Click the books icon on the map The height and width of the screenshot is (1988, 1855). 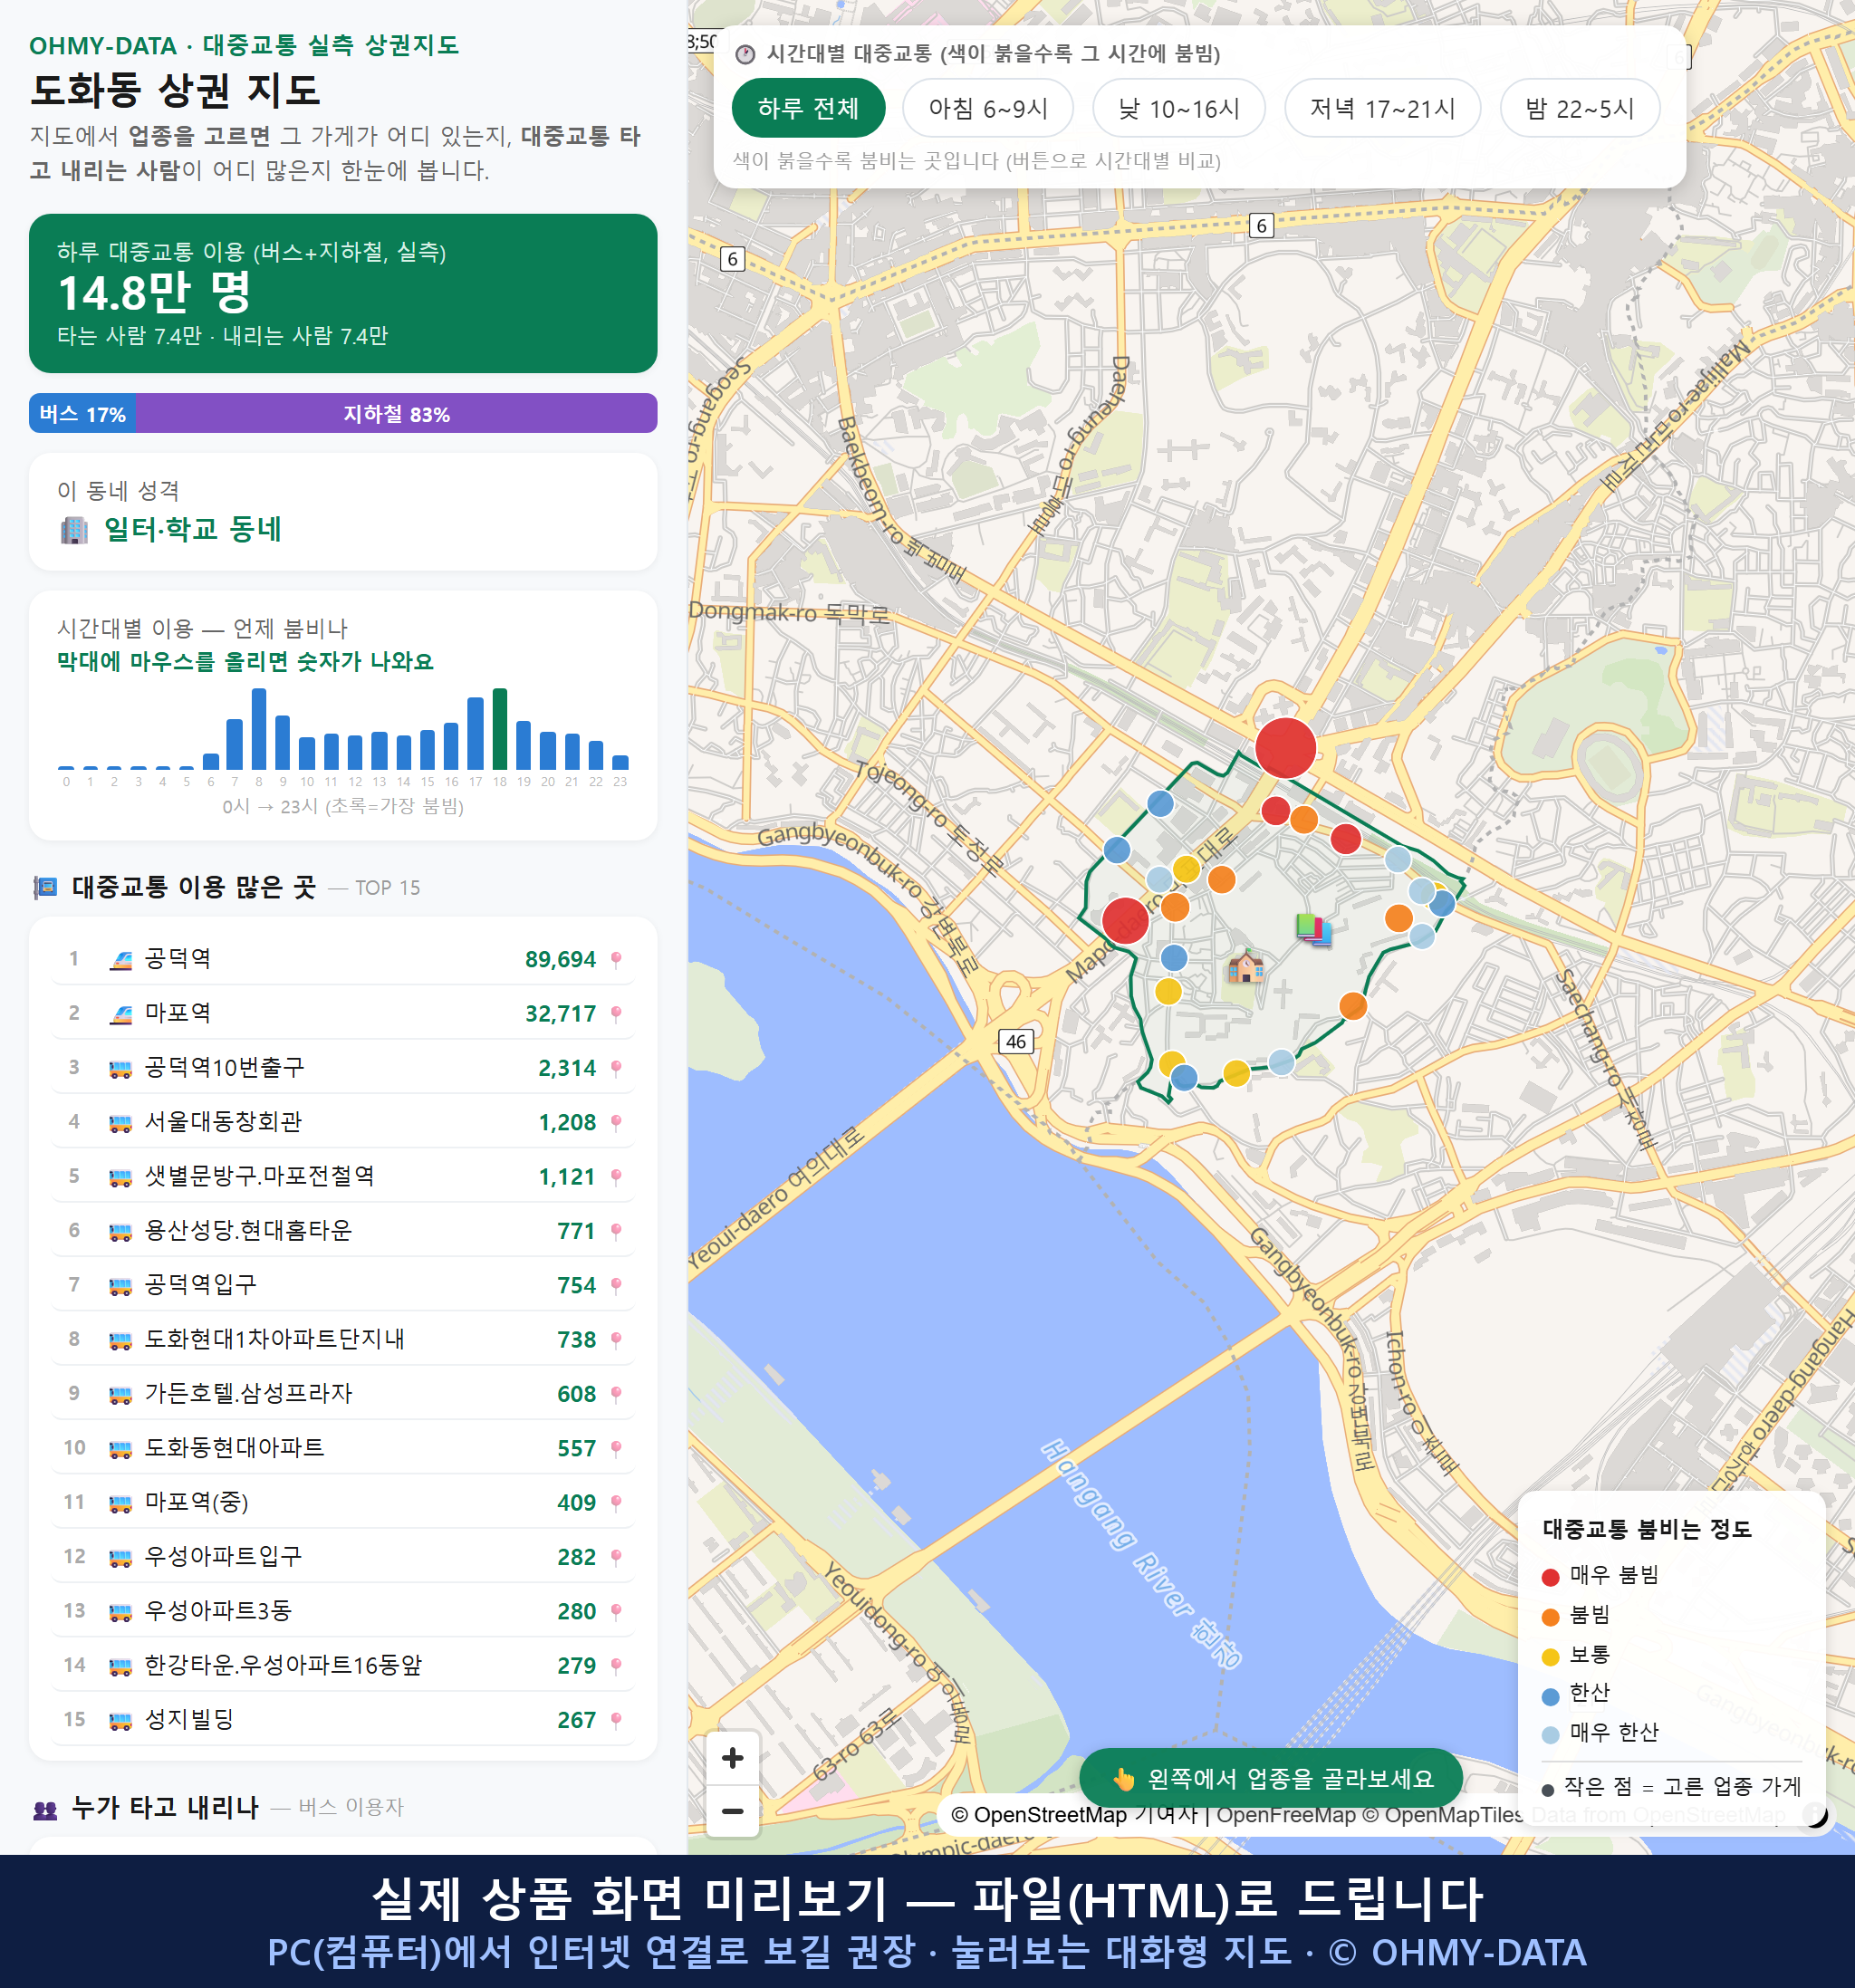tap(1313, 929)
